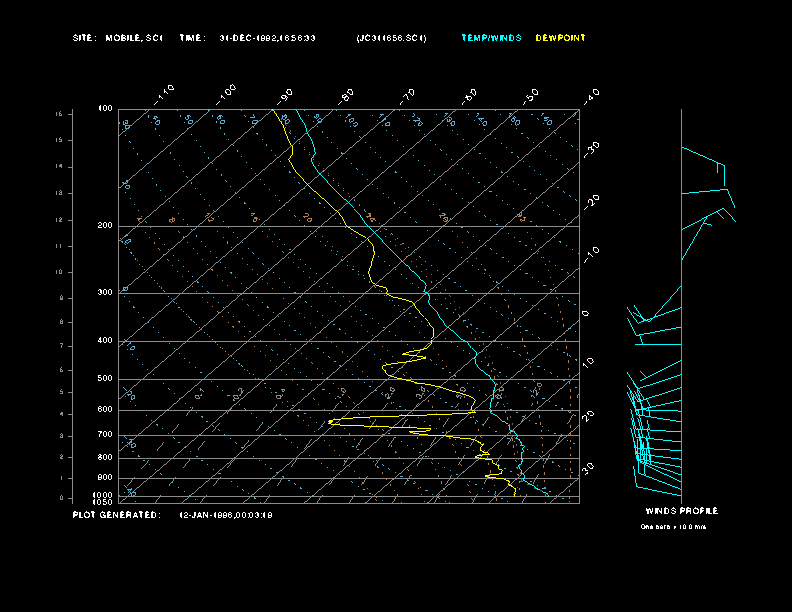Click the 300 pressure level label
The width and height of the screenshot is (792, 612).
[x=105, y=292]
